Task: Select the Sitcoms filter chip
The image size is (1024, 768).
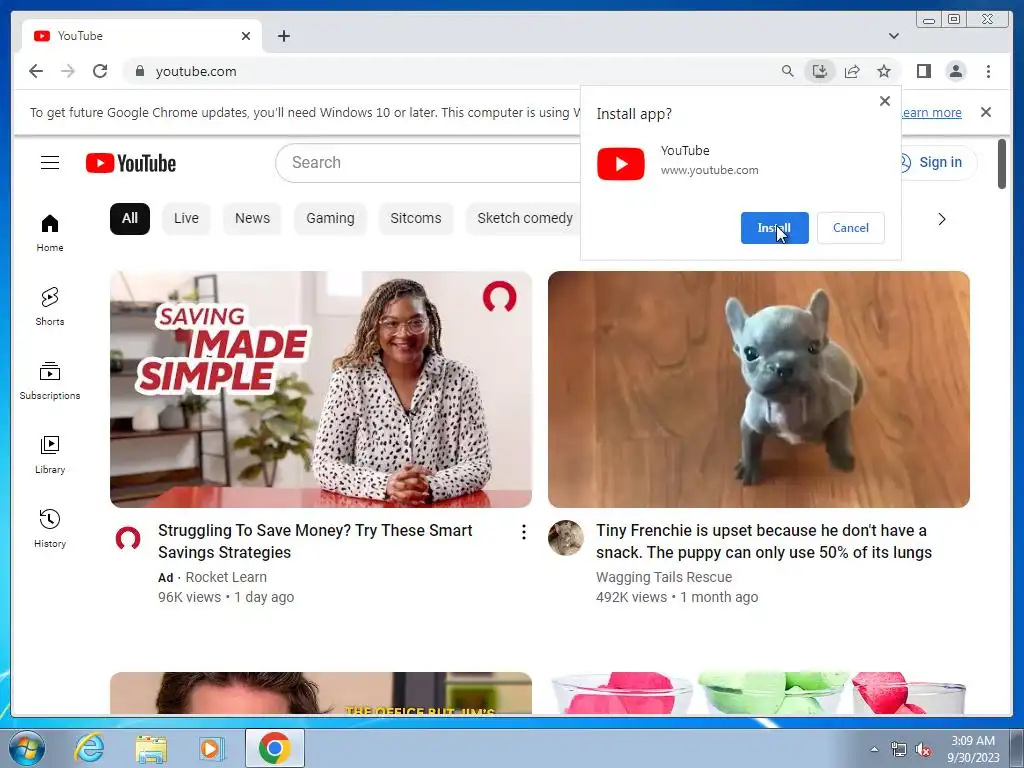Action: click(415, 218)
